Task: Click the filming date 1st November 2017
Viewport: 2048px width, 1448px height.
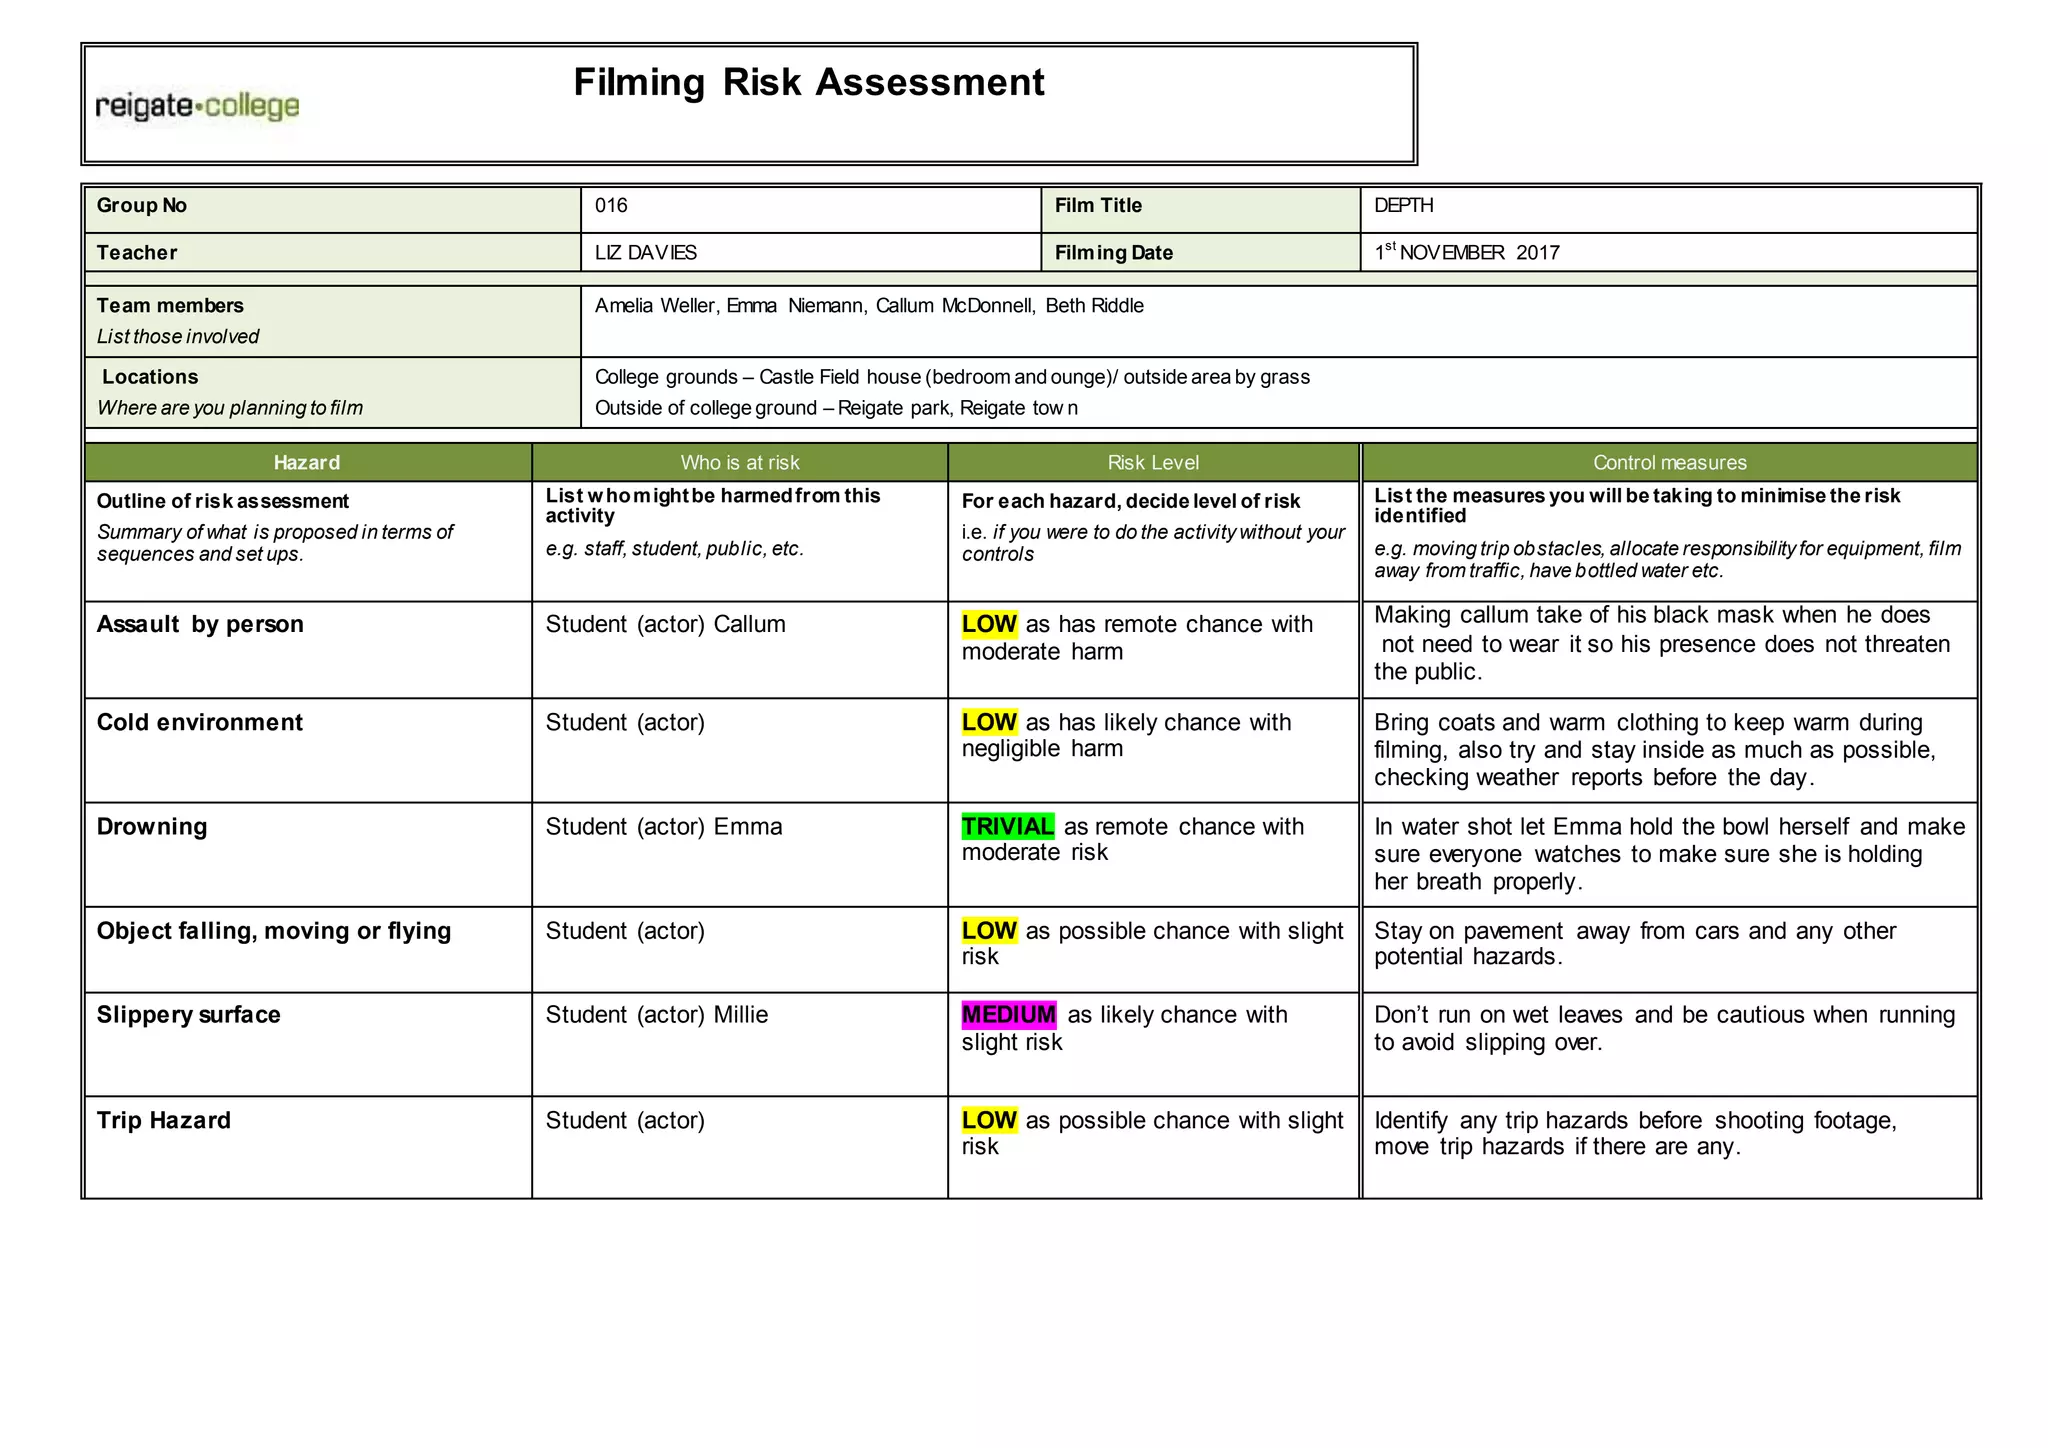Action: (x=1466, y=253)
